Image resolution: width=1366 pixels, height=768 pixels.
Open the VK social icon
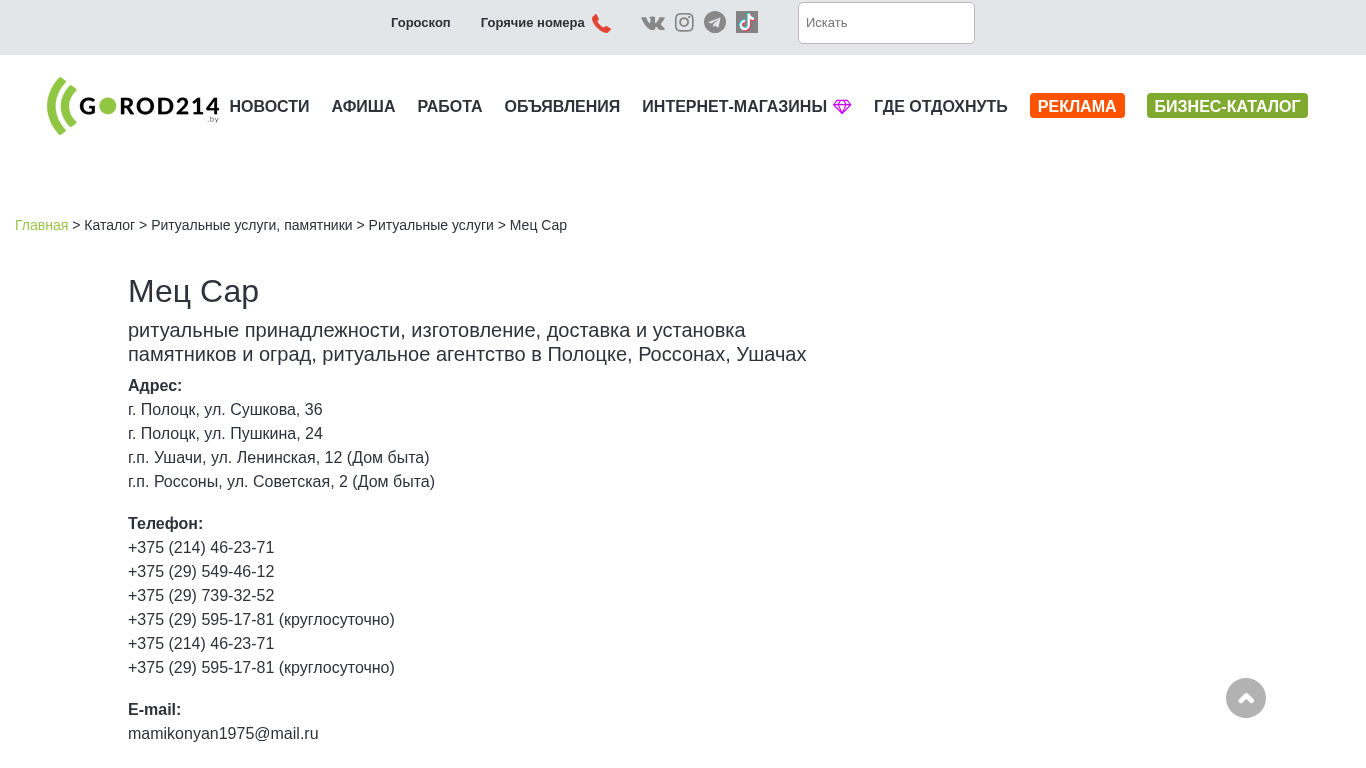click(653, 23)
